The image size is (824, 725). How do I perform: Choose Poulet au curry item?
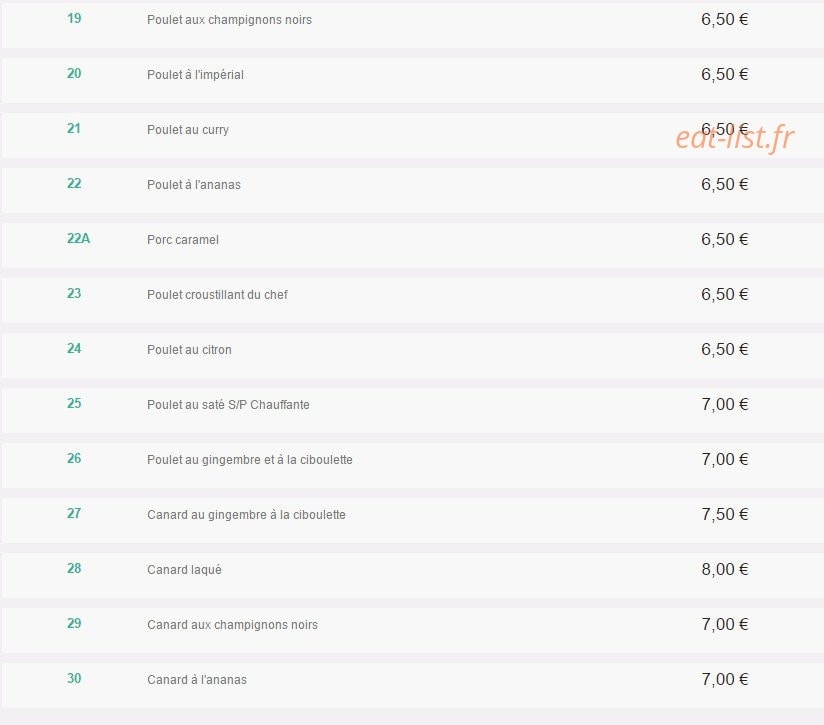[x=188, y=130]
